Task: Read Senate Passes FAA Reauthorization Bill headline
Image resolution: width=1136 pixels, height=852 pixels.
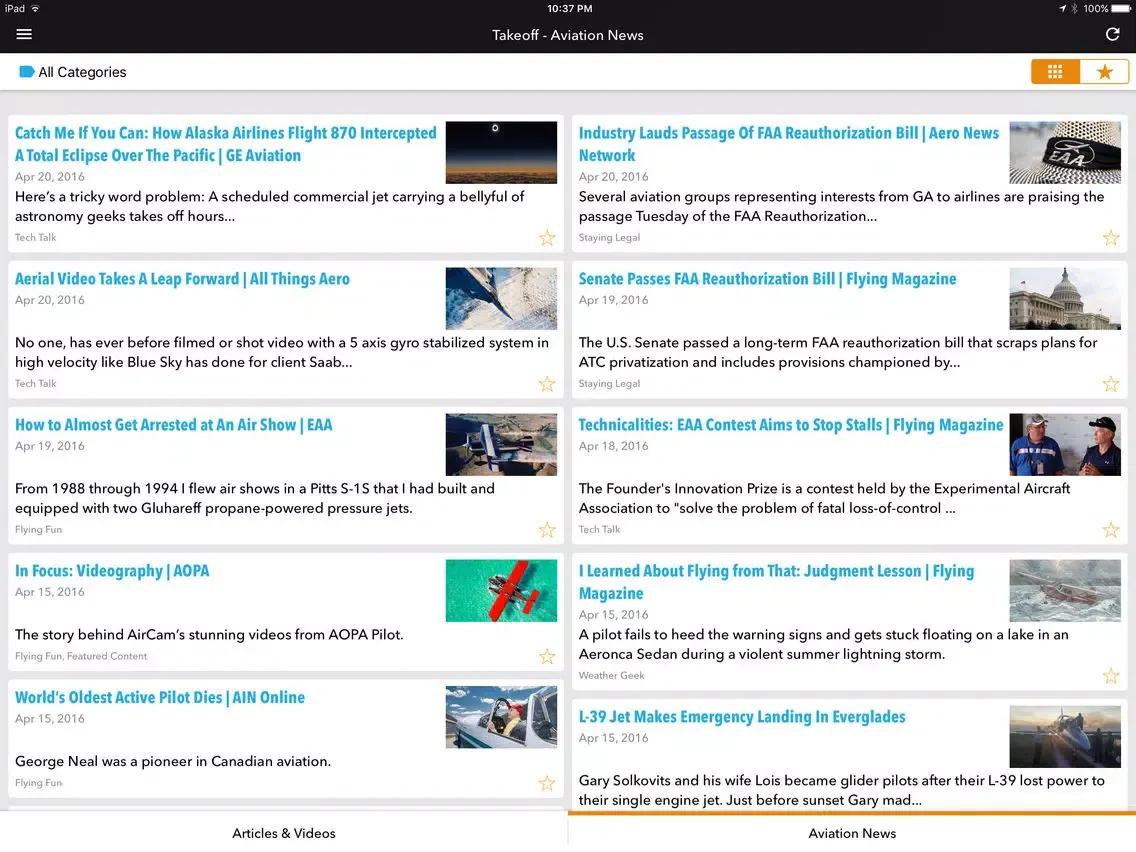Action: [767, 279]
